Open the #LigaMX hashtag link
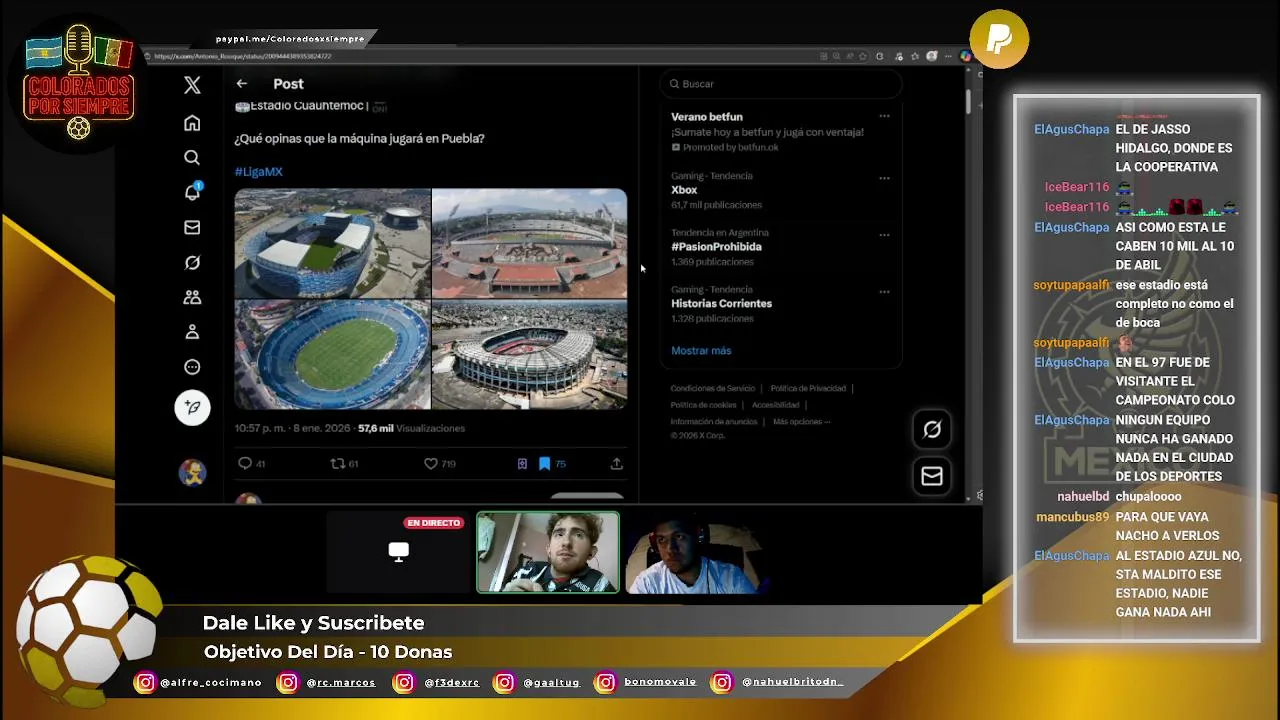1280x720 pixels. coord(258,171)
